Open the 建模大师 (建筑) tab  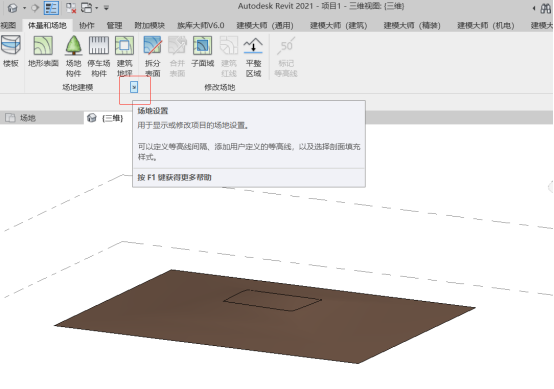pyautogui.click(x=338, y=25)
